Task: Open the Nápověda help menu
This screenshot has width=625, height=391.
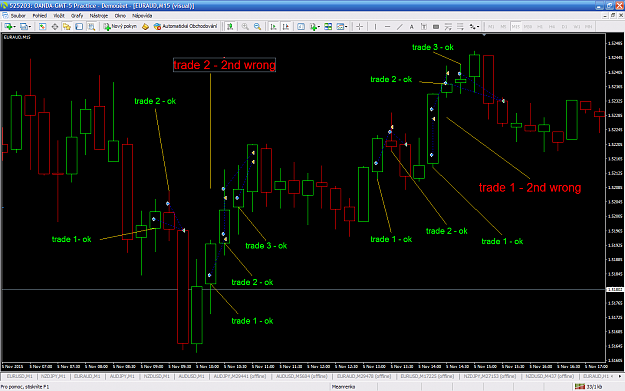Action: point(142,16)
